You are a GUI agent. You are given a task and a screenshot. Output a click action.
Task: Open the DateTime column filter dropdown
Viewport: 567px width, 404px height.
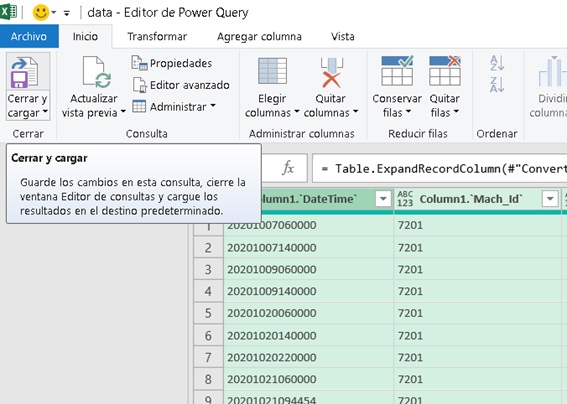point(383,199)
